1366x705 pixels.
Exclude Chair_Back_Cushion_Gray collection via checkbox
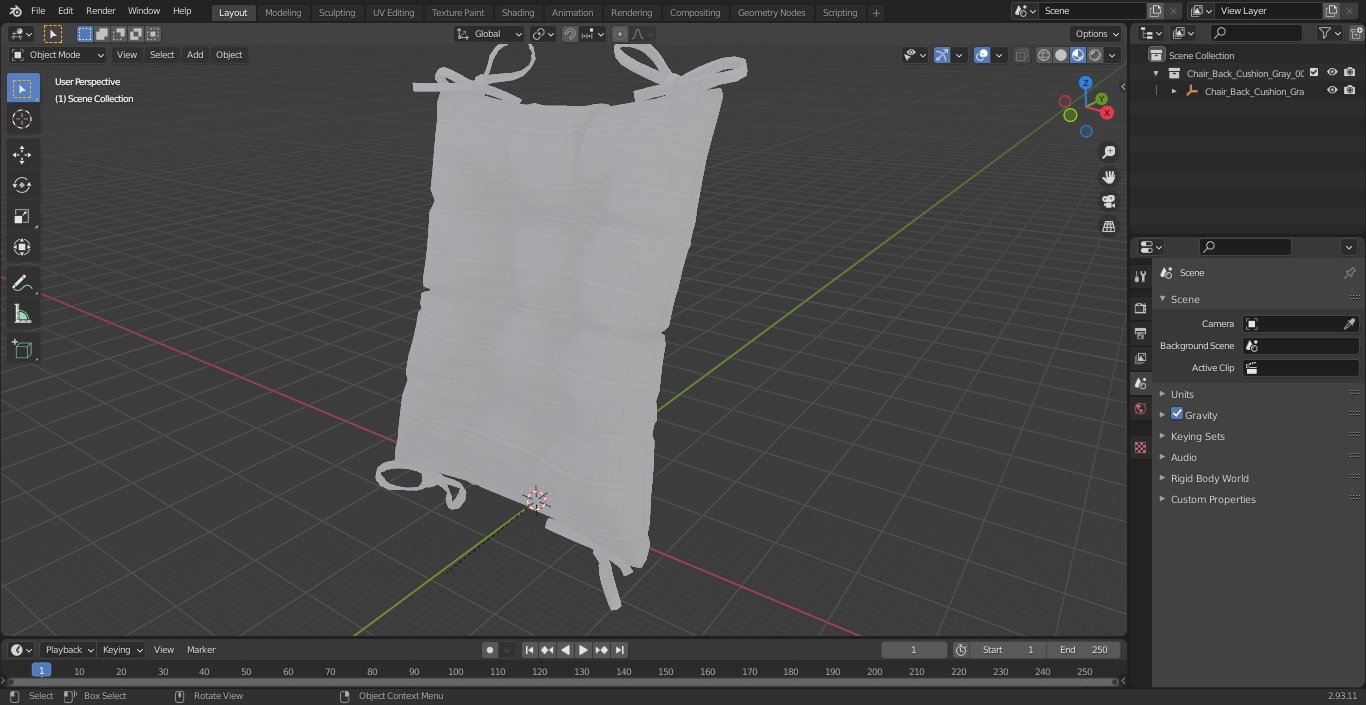point(1314,73)
